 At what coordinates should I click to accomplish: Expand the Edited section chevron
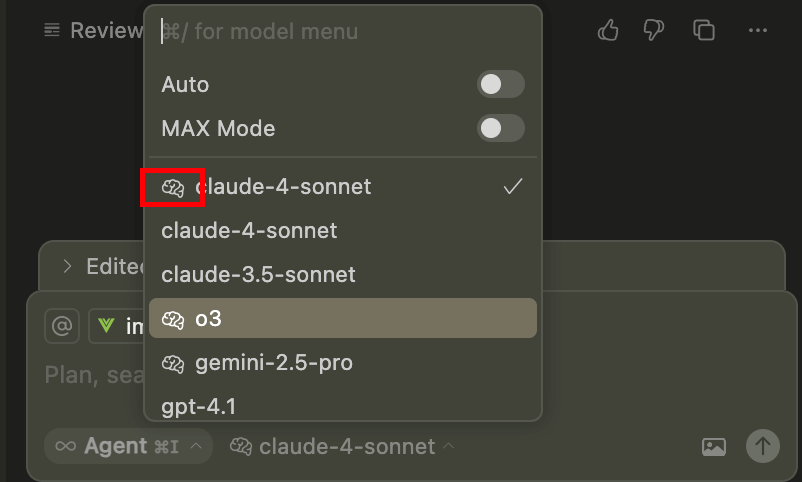coord(67,266)
